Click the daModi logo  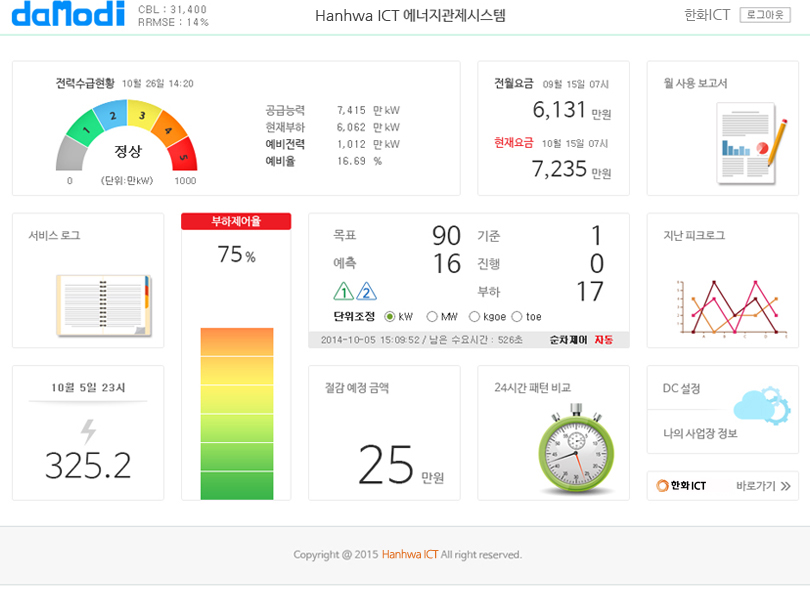tap(68, 14)
